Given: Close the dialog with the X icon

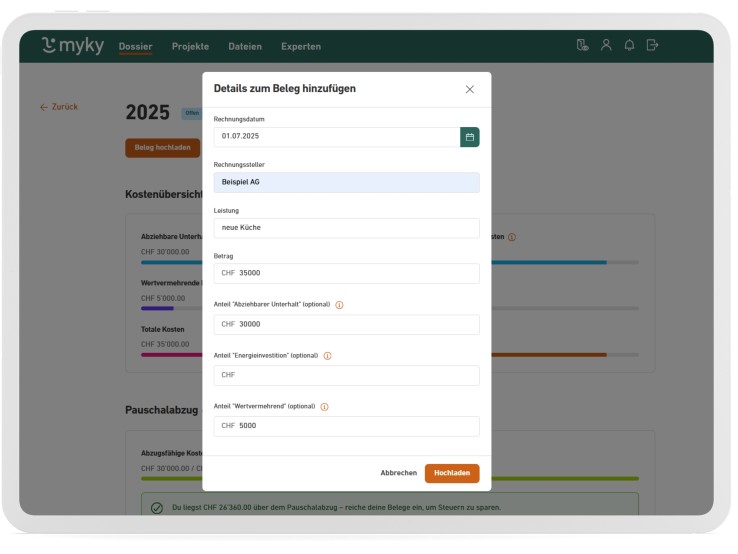Looking at the screenshot, I should pos(469,89).
